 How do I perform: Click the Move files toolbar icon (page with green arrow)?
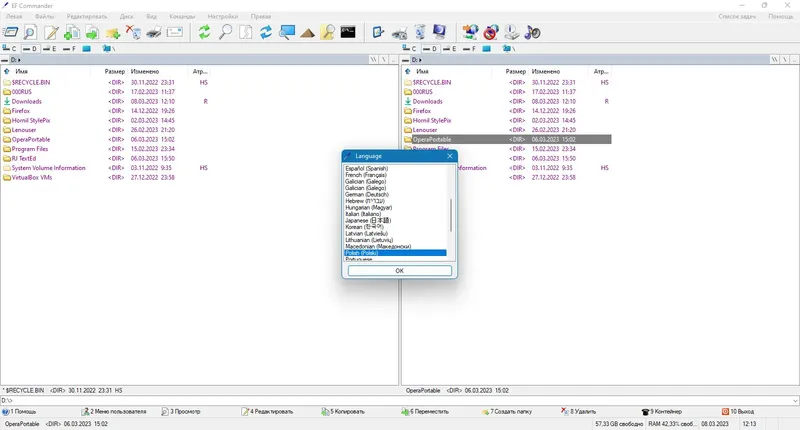92,33
